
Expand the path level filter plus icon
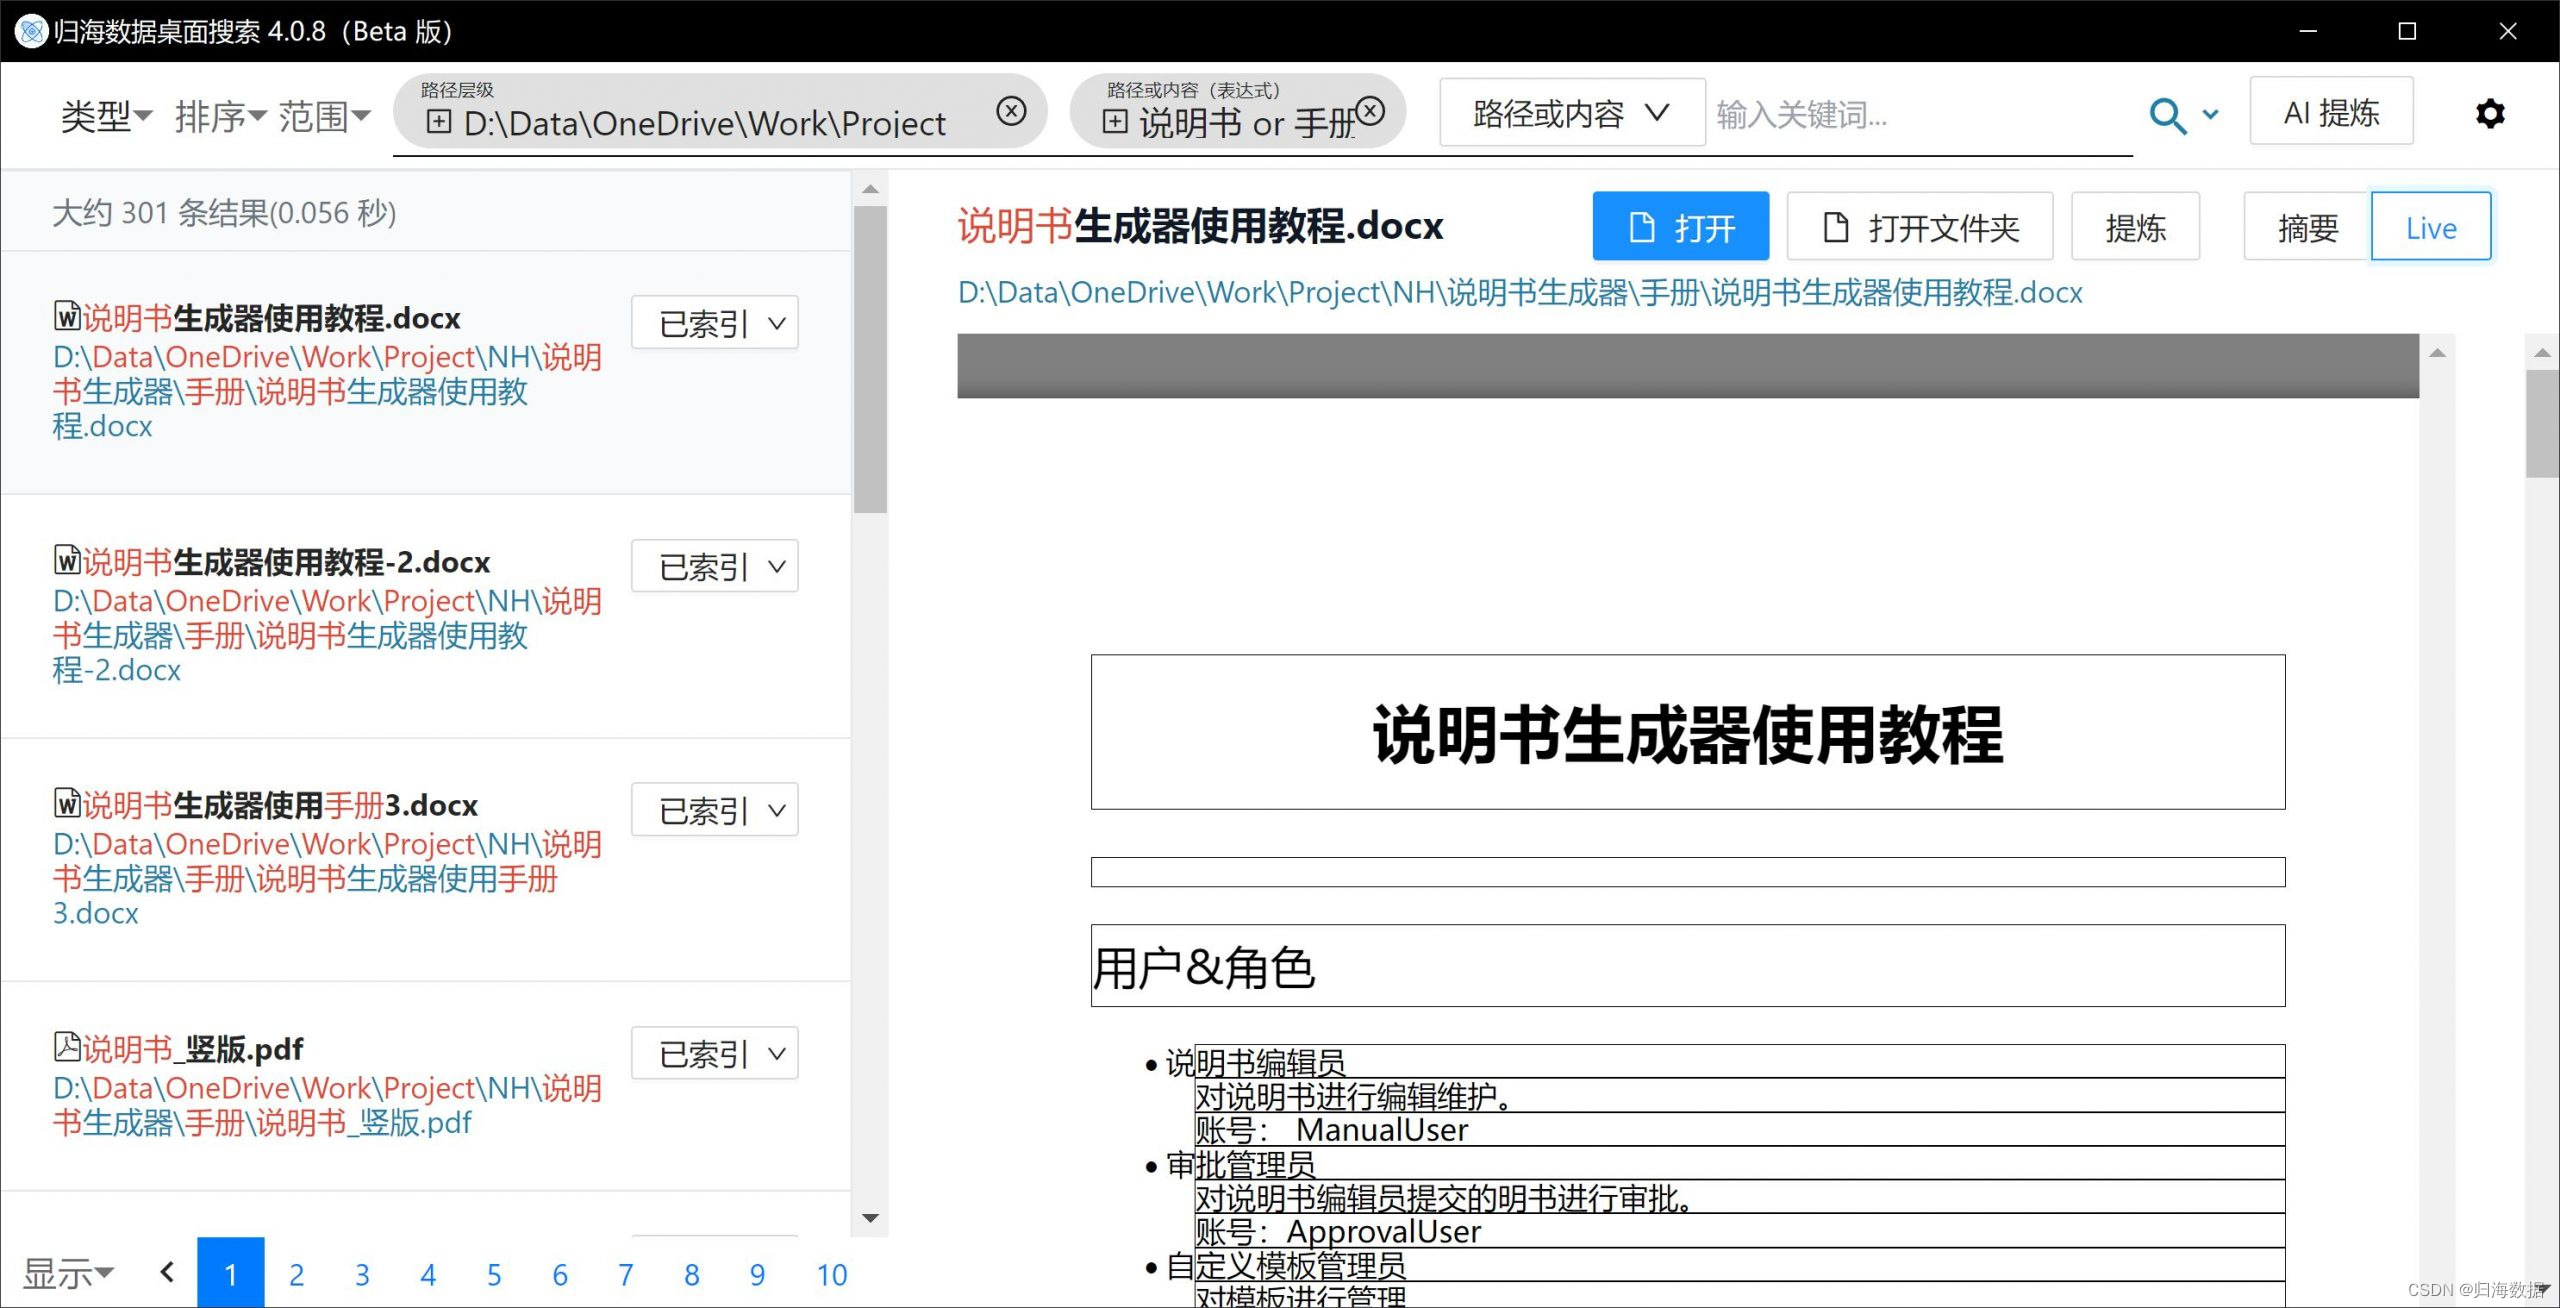pyautogui.click(x=438, y=122)
